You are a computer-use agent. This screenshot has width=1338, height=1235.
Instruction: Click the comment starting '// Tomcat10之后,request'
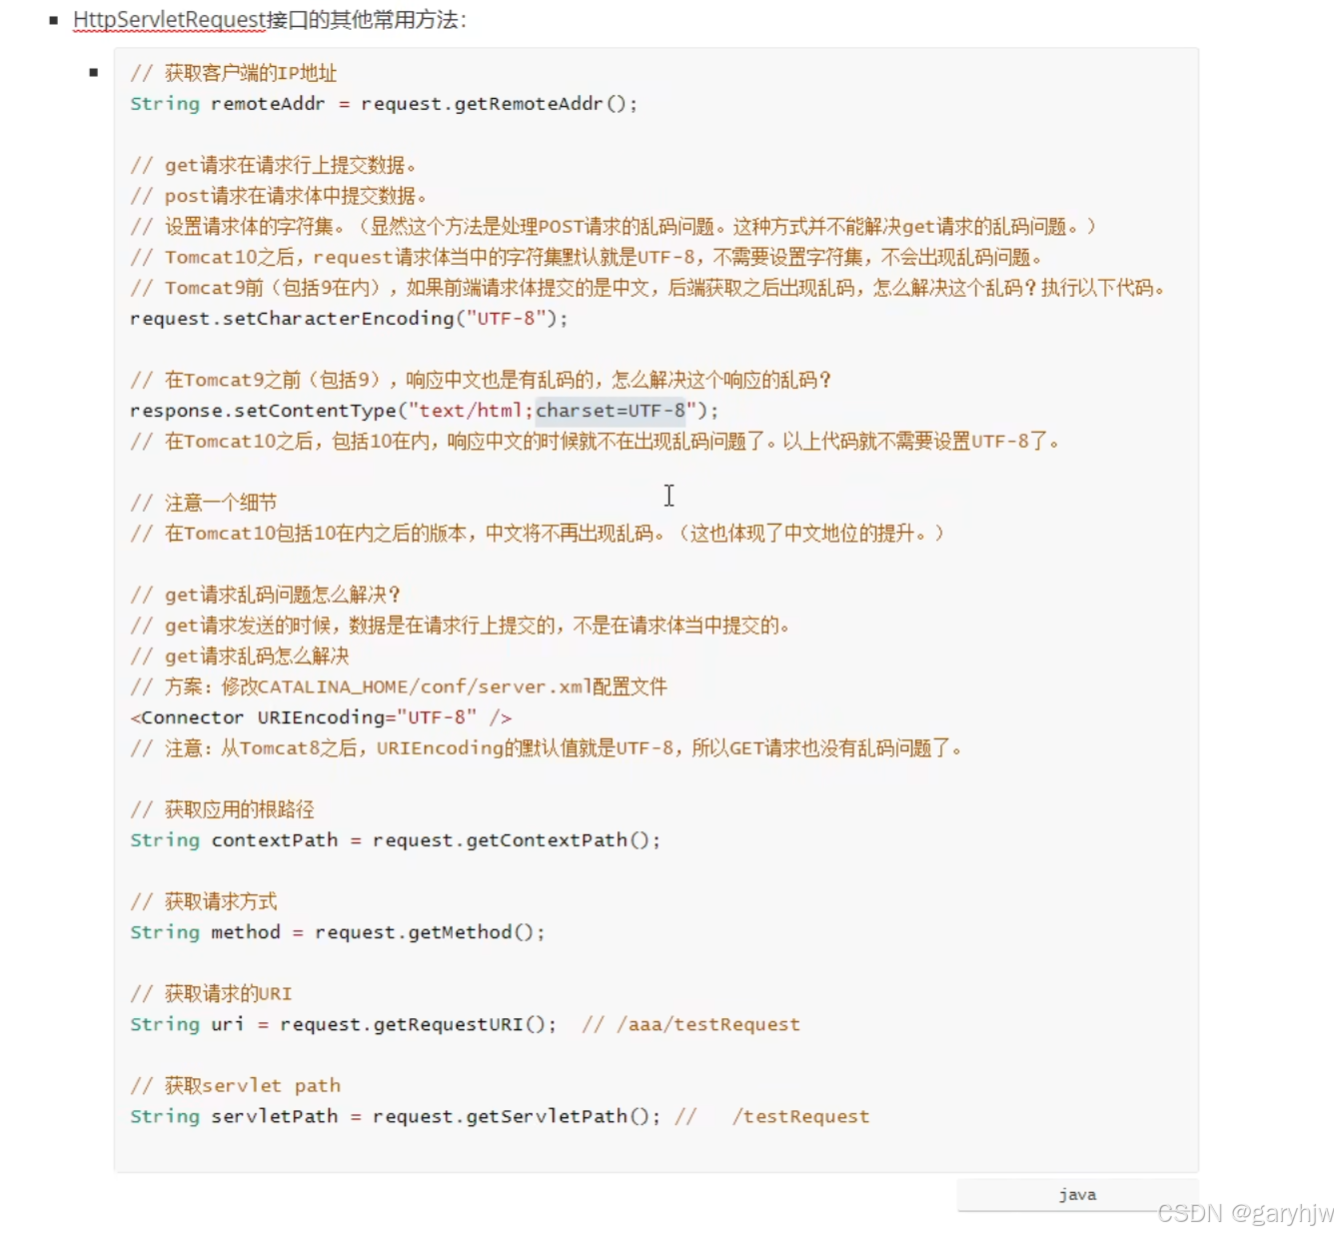point(588,257)
